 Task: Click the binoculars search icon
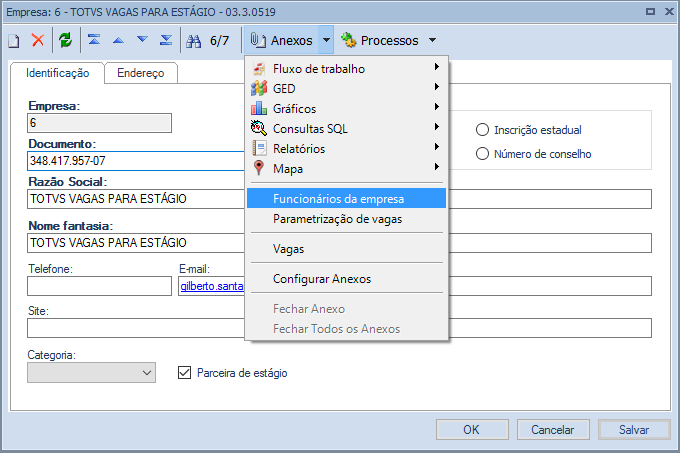193,41
